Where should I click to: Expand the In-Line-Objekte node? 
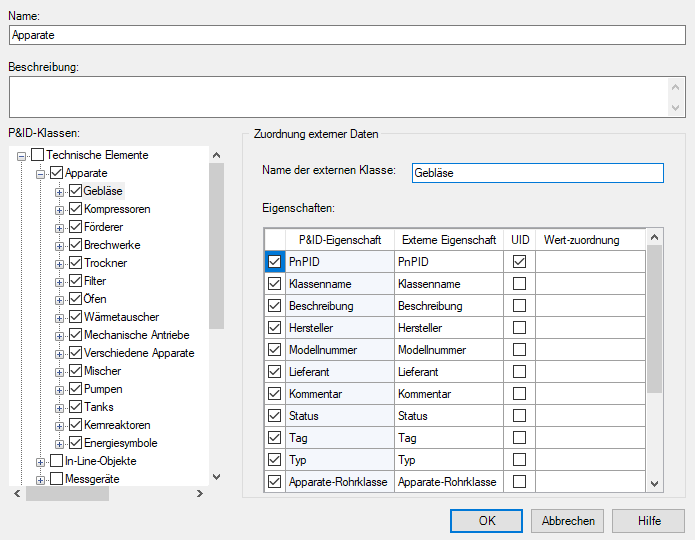tap(41, 461)
